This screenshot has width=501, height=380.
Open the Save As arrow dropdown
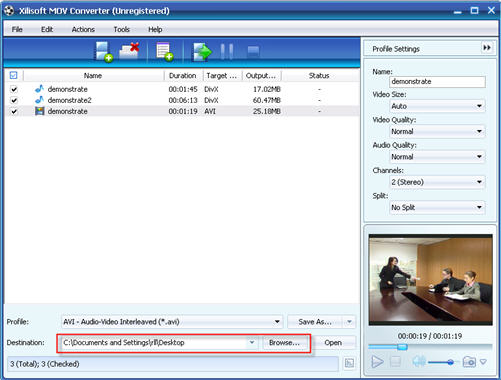(x=349, y=322)
